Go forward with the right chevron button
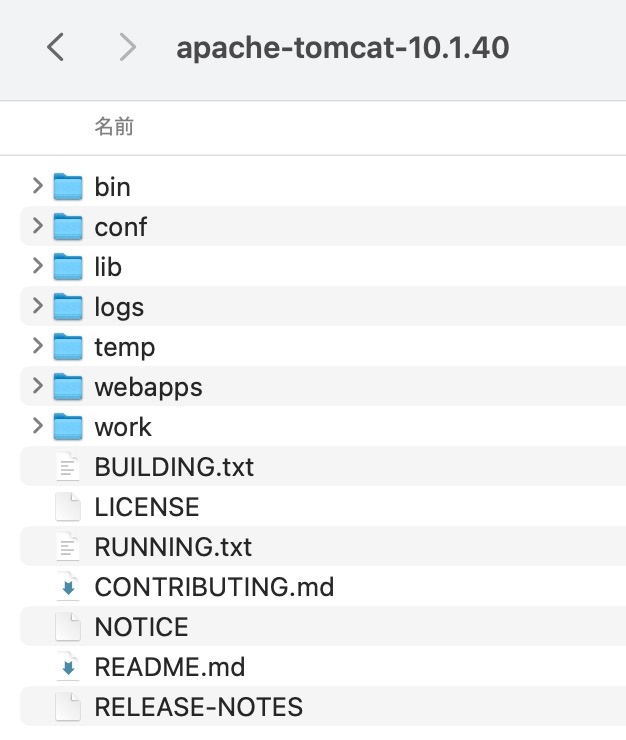 [127, 47]
